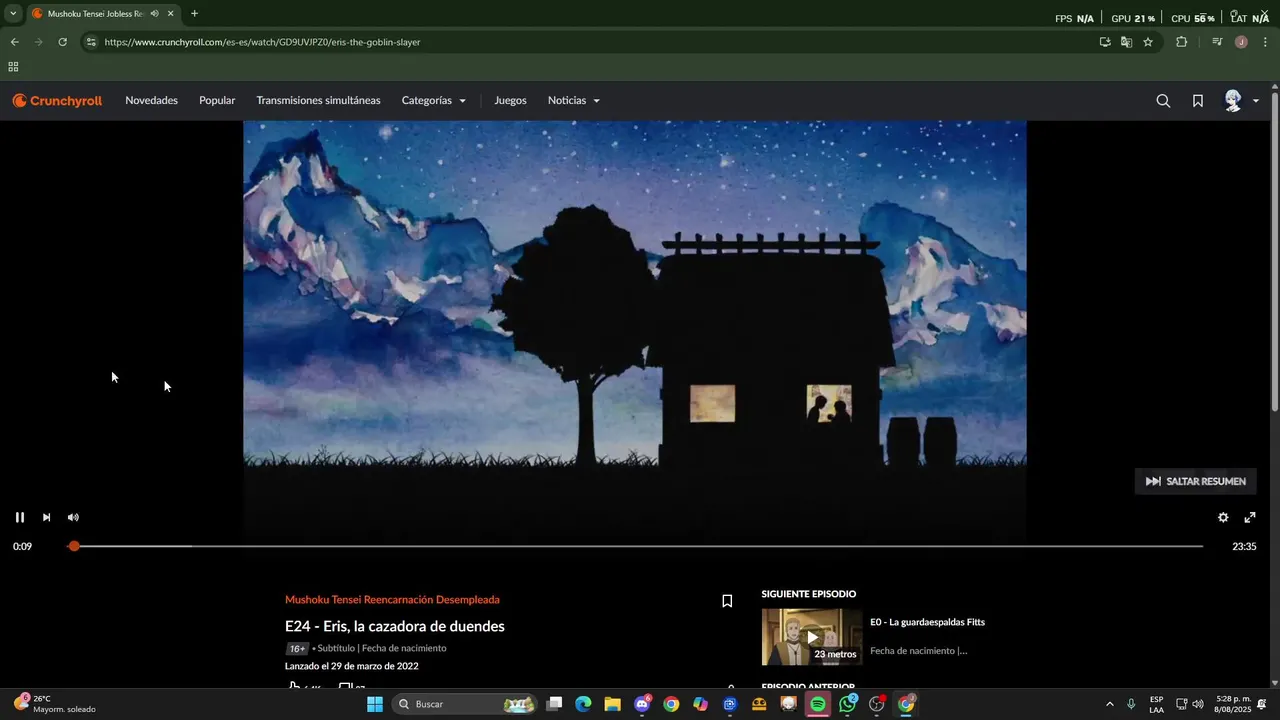The width and height of the screenshot is (1280, 720).
Task: Open the weather widget showing 26°C
Action: (x=55, y=704)
